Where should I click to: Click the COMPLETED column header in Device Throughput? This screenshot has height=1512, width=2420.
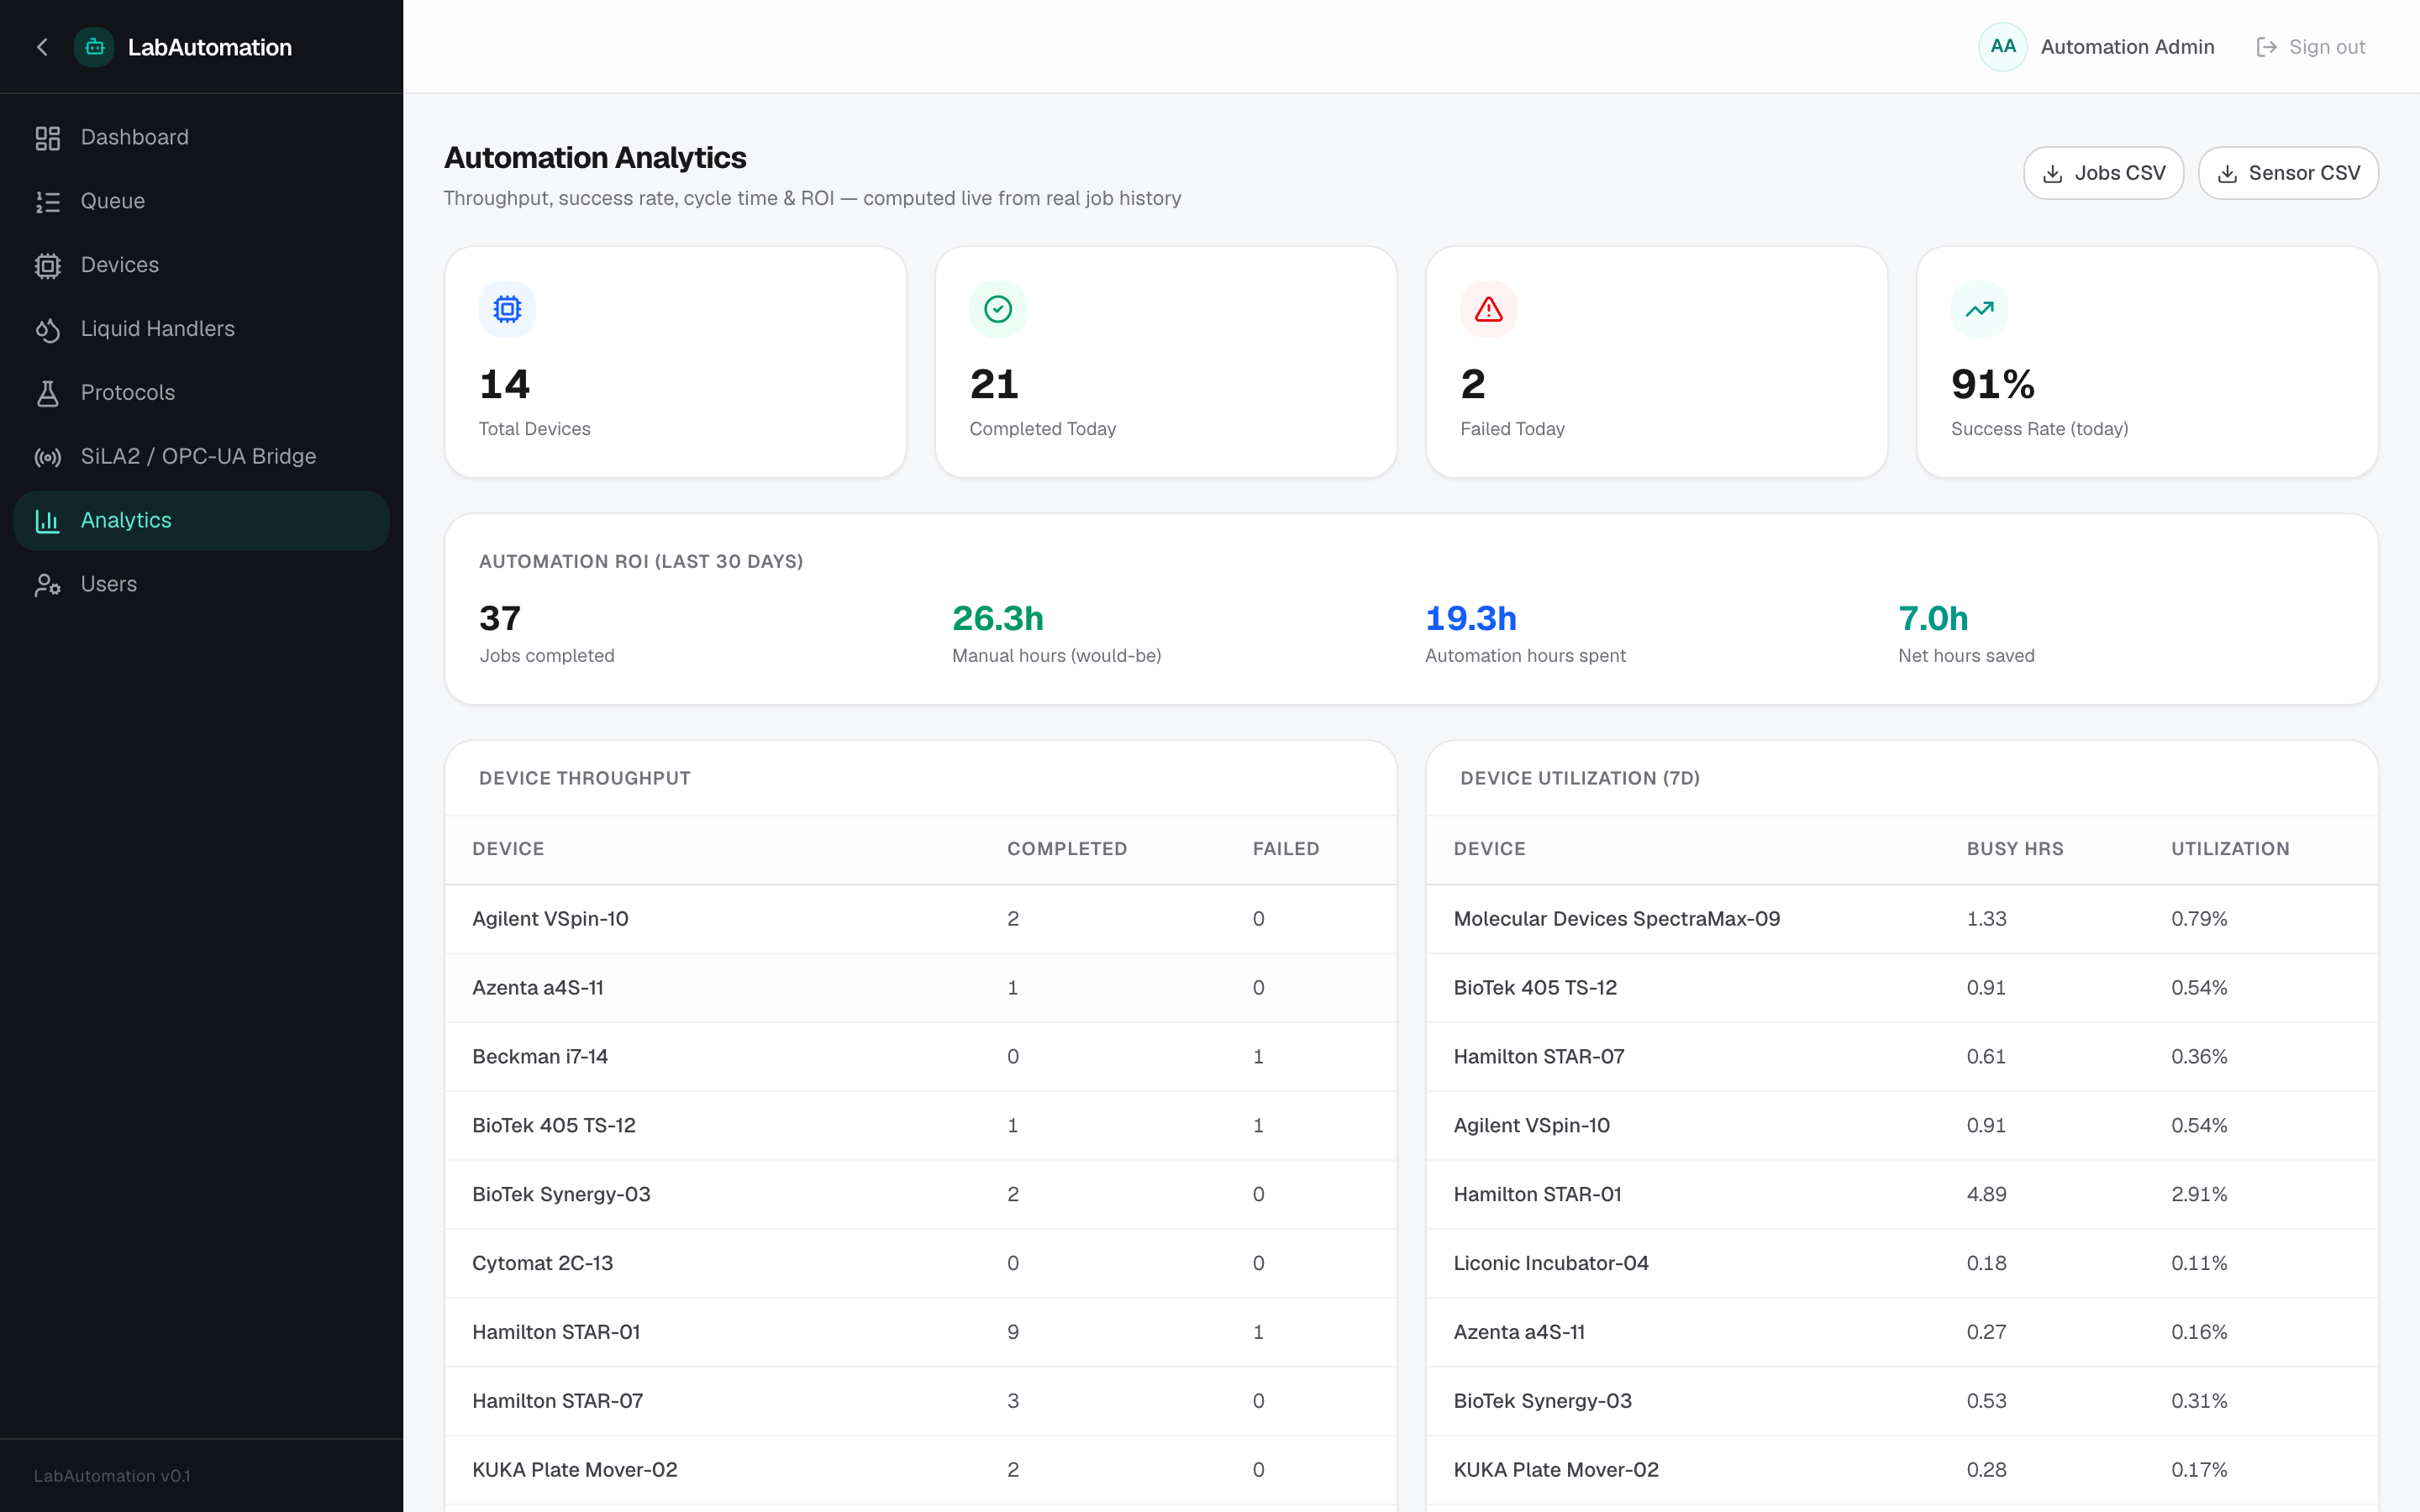(x=1067, y=849)
